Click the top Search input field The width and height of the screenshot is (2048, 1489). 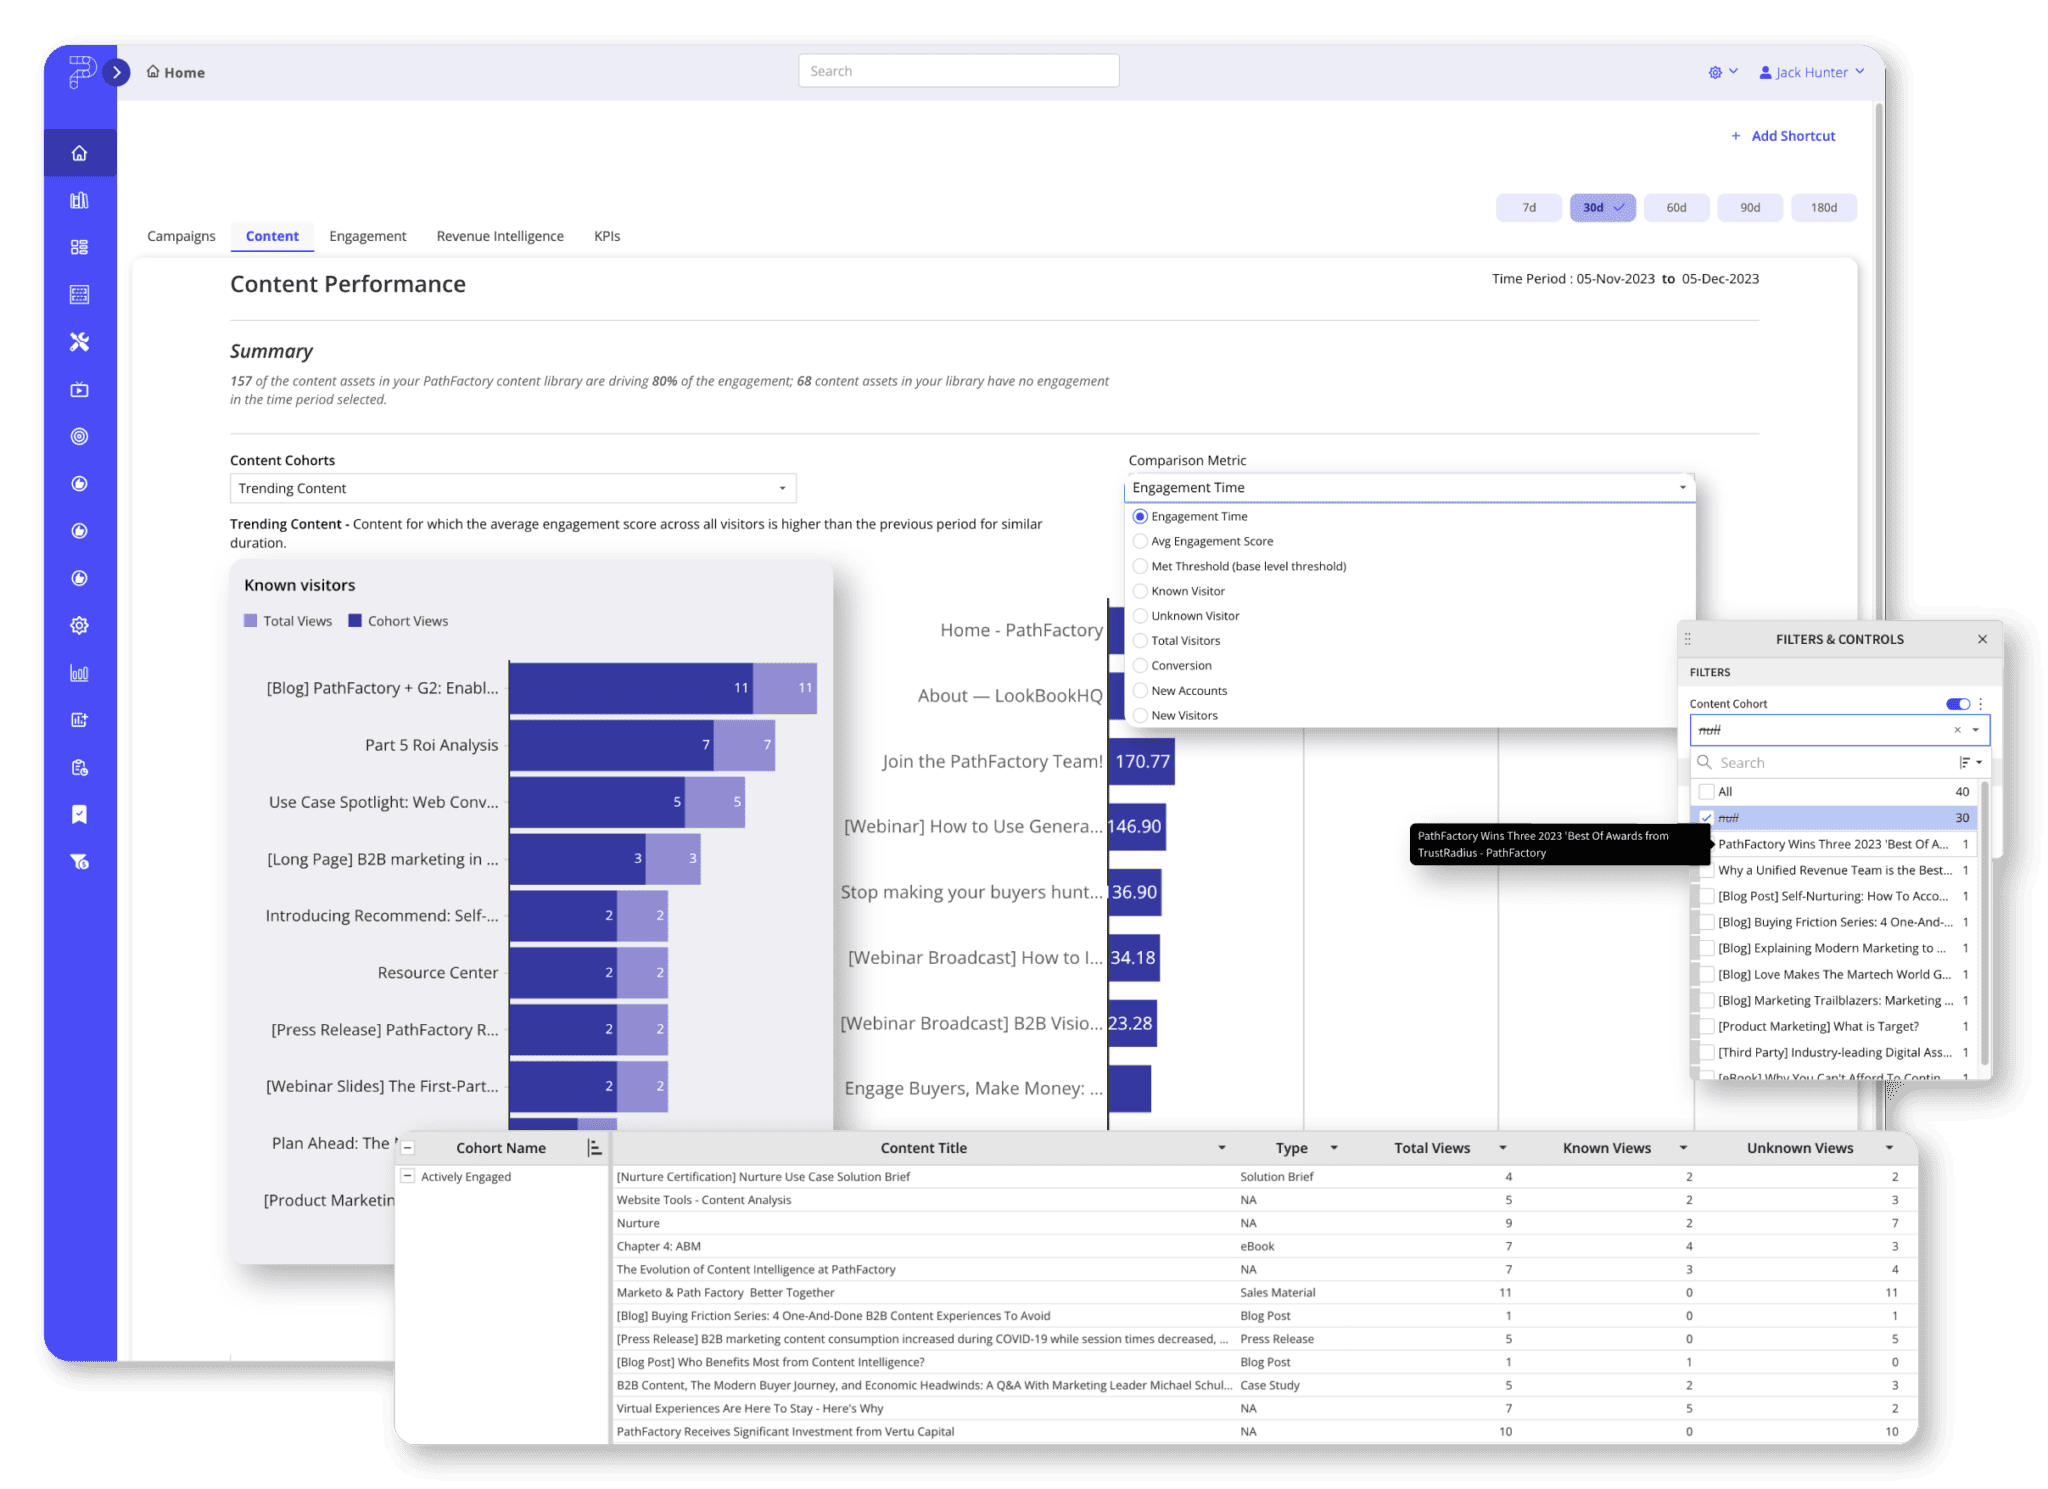(x=958, y=70)
